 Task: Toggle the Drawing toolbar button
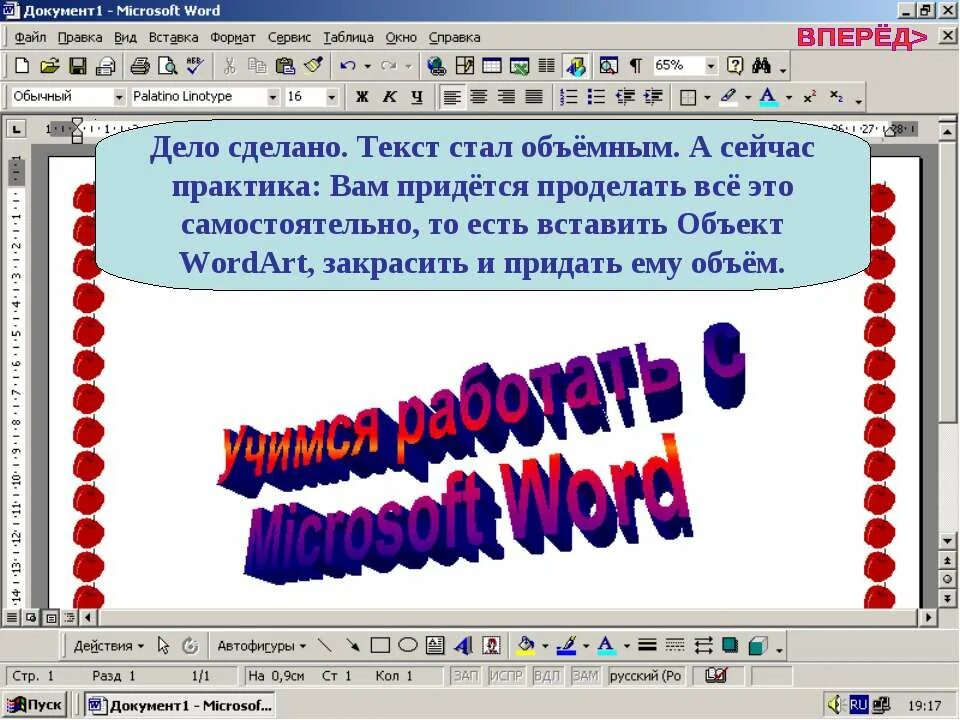[576, 66]
